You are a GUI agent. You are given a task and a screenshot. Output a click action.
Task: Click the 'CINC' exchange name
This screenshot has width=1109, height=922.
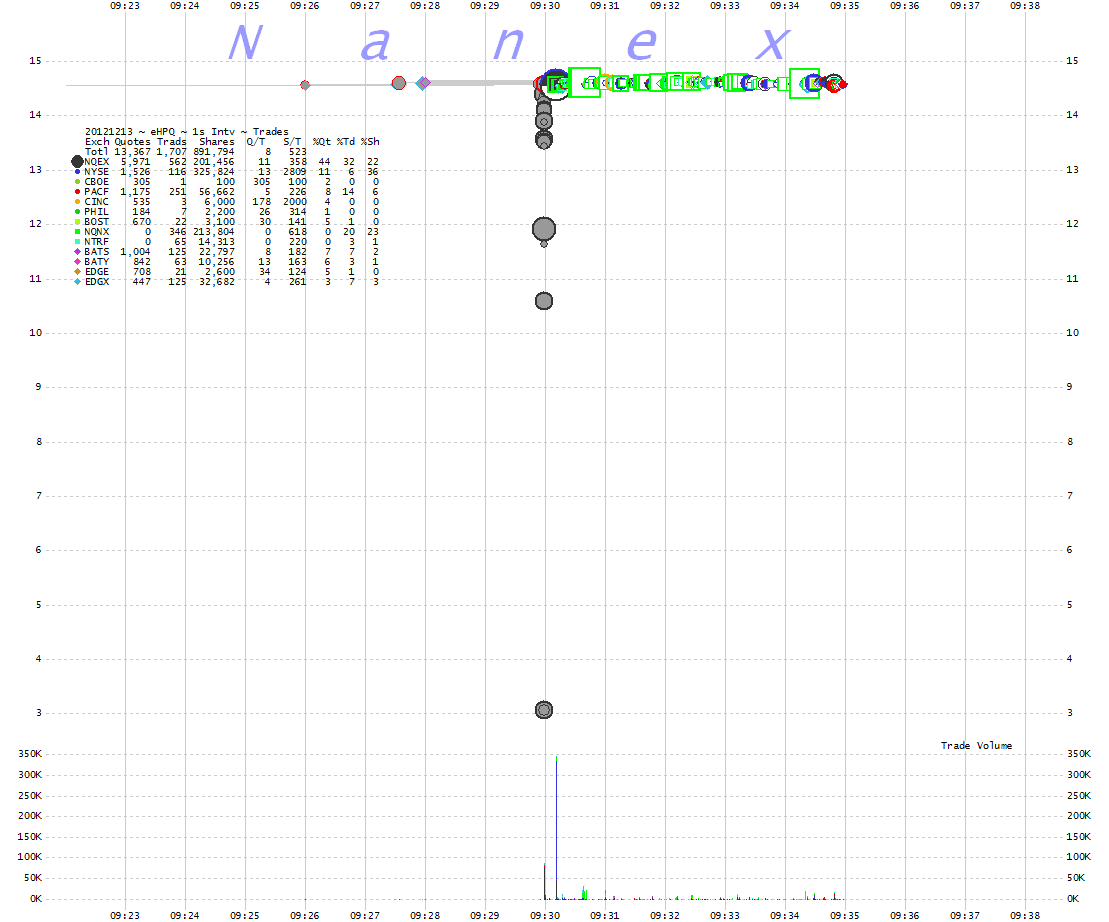(x=97, y=202)
